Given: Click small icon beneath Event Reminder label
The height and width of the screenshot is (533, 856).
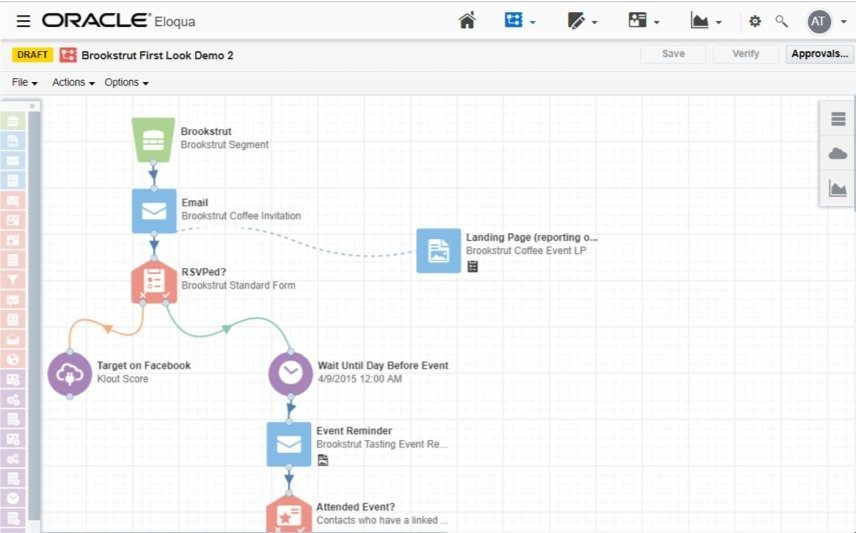Looking at the screenshot, I should point(323,460).
